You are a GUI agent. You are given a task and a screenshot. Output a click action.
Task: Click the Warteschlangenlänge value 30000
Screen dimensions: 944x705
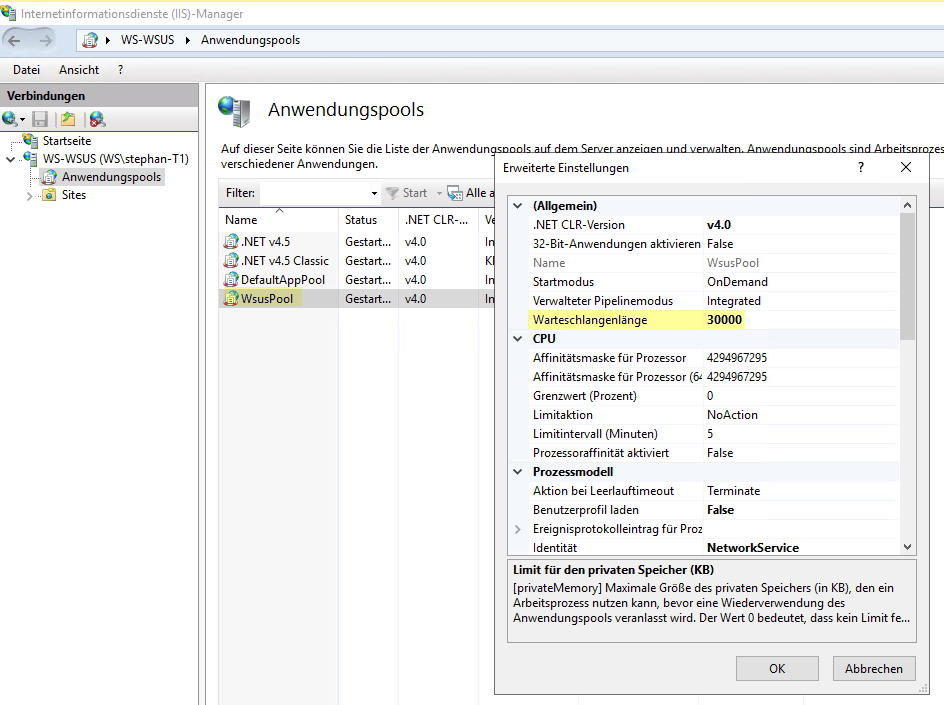pyautogui.click(x=724, y=320)
